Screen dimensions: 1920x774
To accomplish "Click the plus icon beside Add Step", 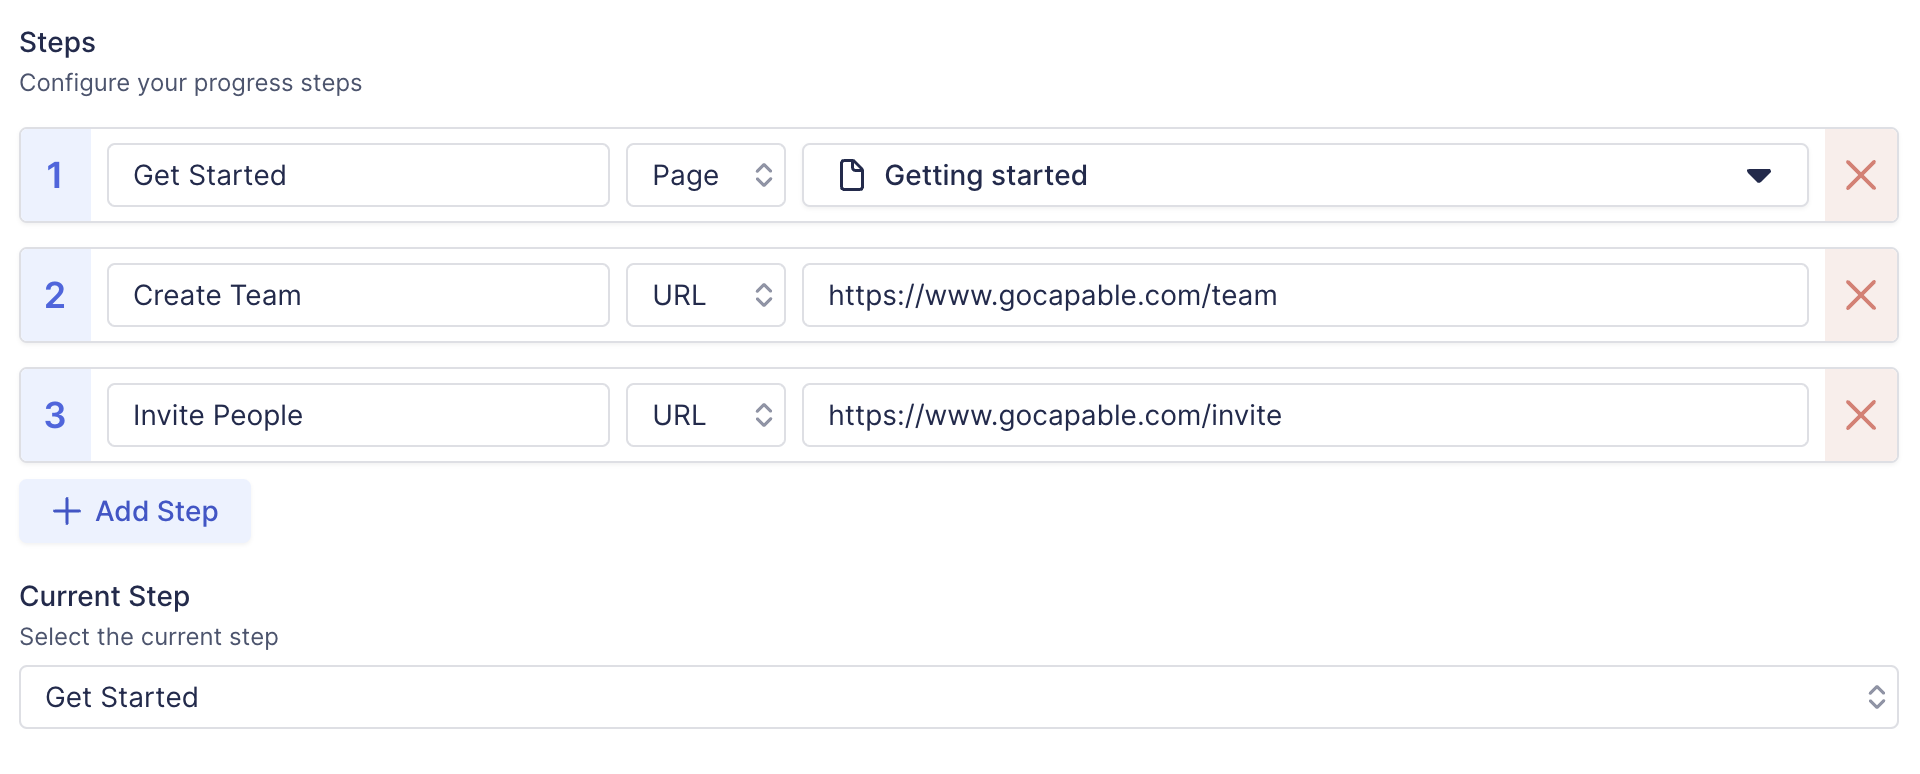I will [x=67, y=511].
